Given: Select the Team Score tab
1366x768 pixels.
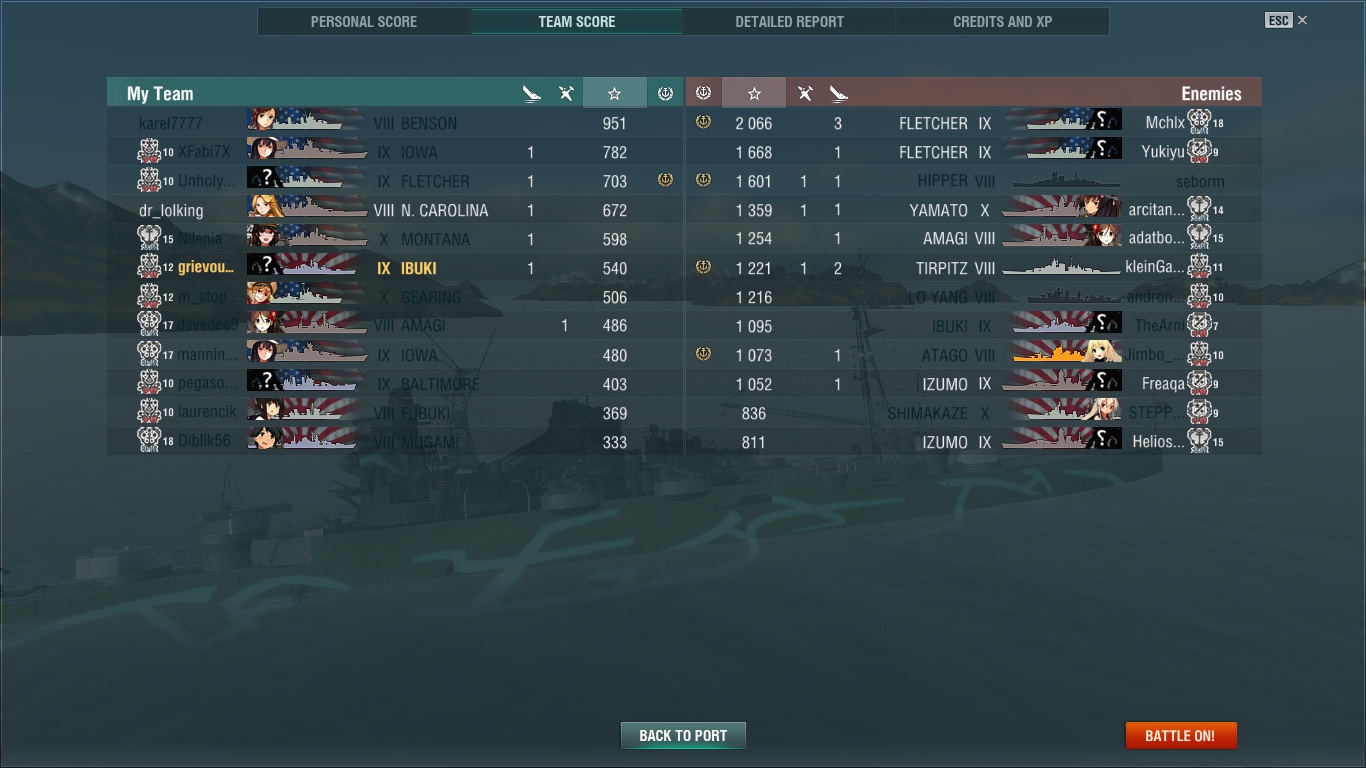Looking at the screenshot, I should click(577, 21).
